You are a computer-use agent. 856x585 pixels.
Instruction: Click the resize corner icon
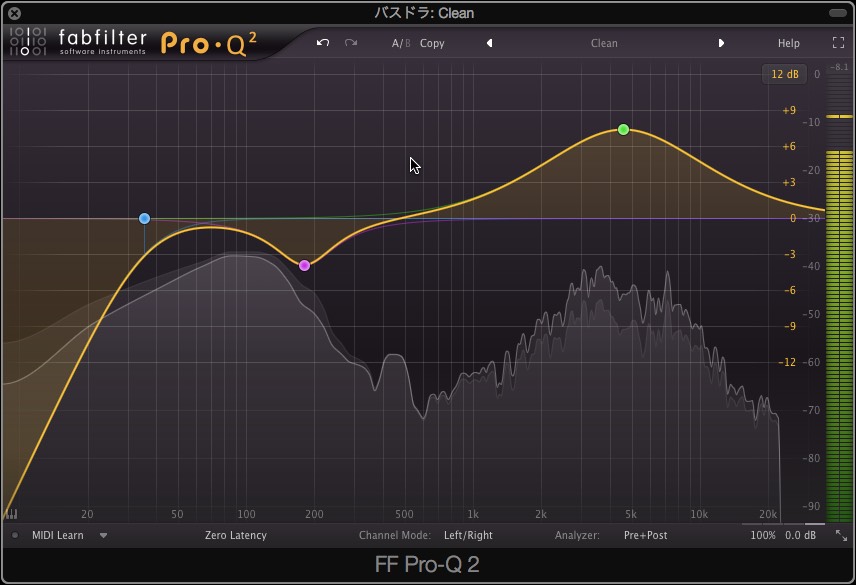click(841, 535)
